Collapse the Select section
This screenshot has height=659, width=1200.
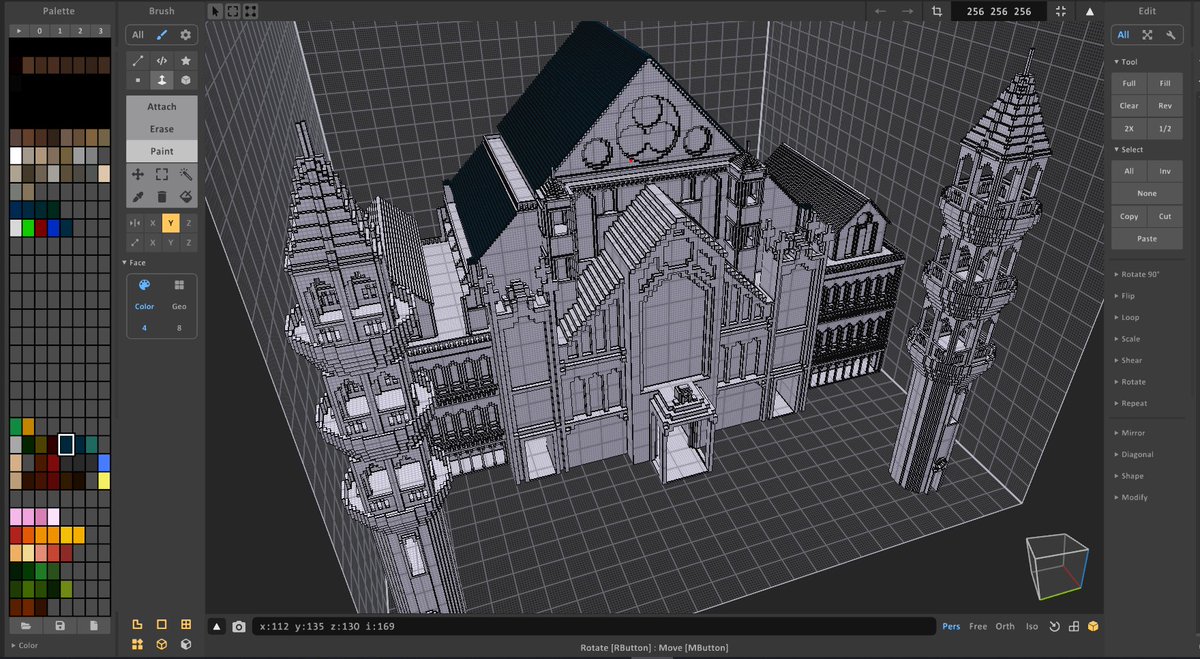(1129, 150)
